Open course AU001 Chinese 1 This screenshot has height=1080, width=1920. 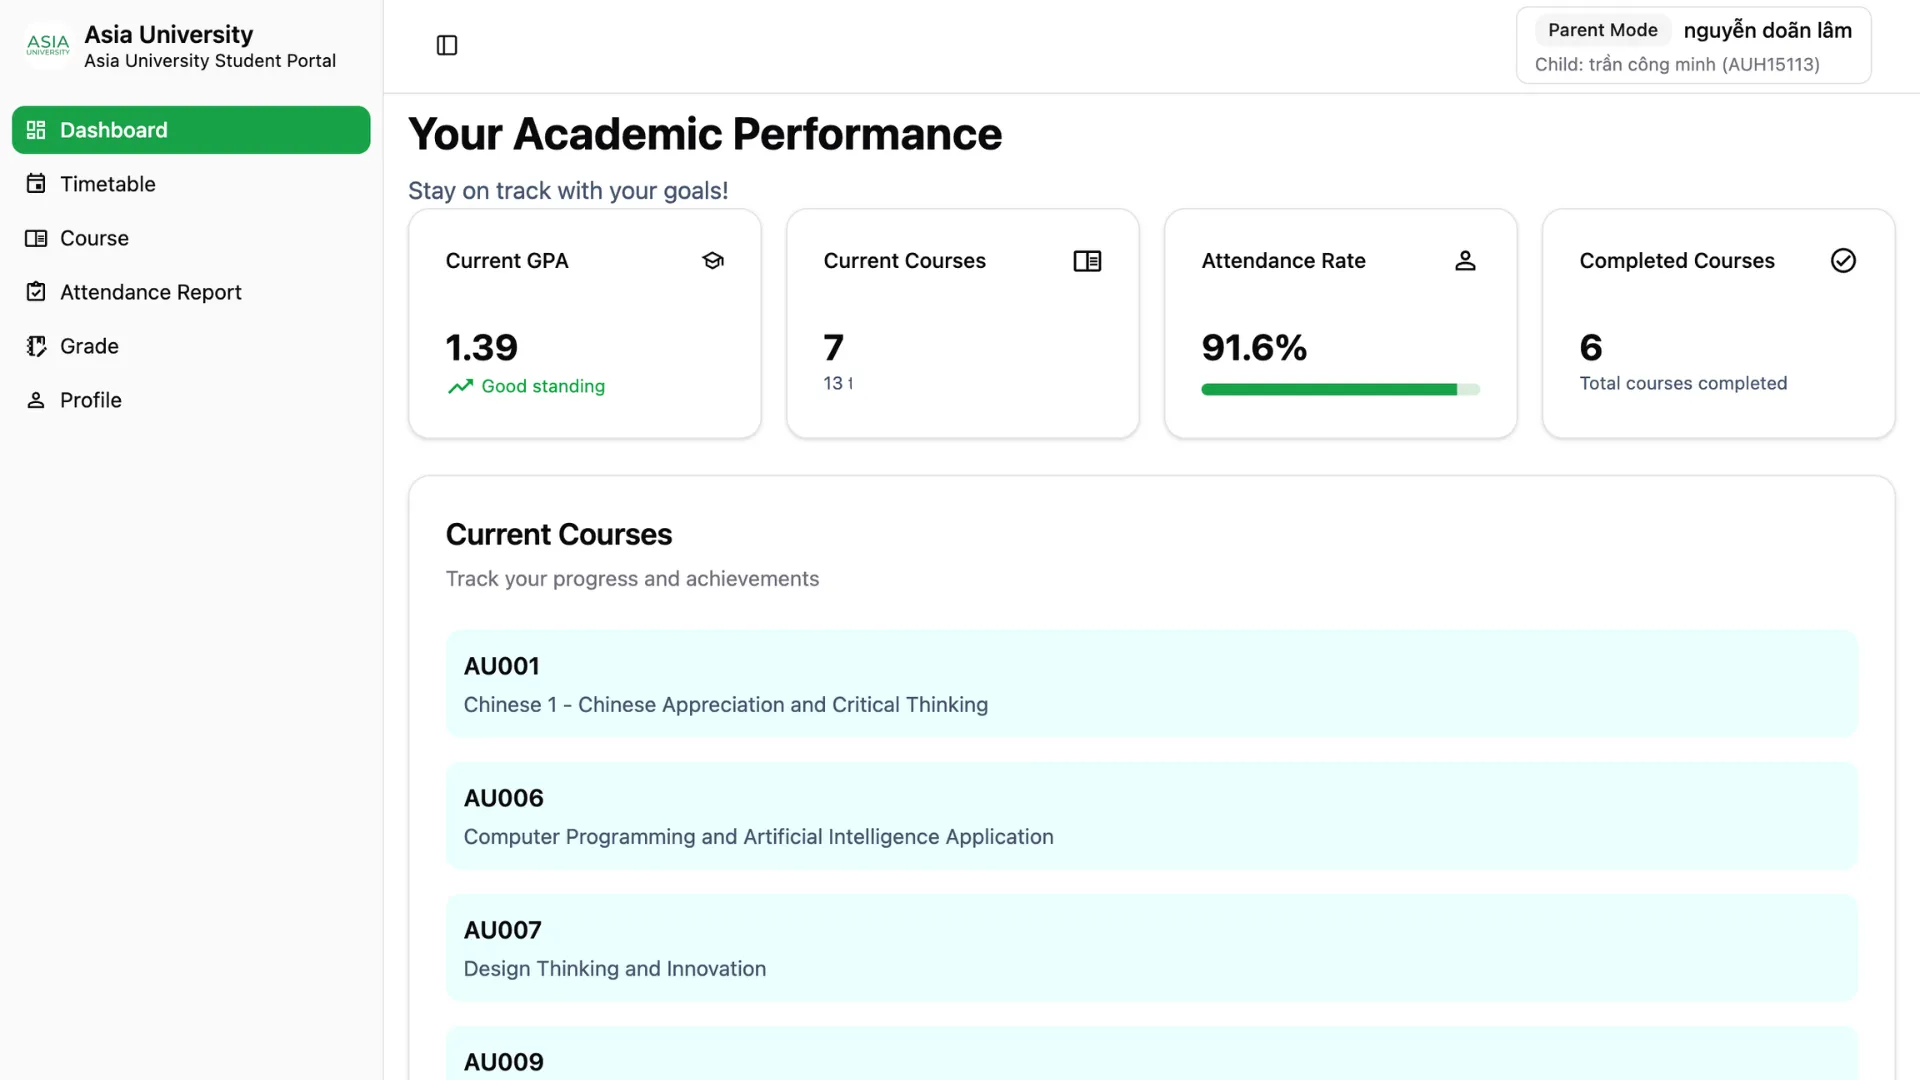click(x=1150, y=683)
